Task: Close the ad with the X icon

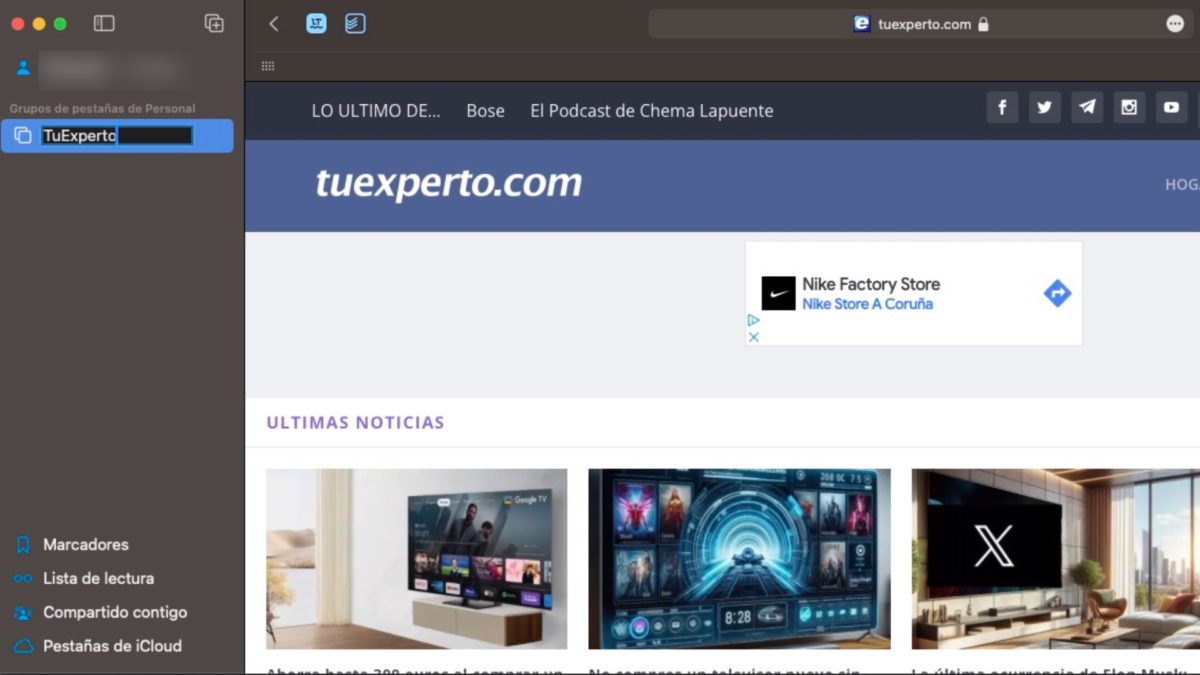Action: 754,337
